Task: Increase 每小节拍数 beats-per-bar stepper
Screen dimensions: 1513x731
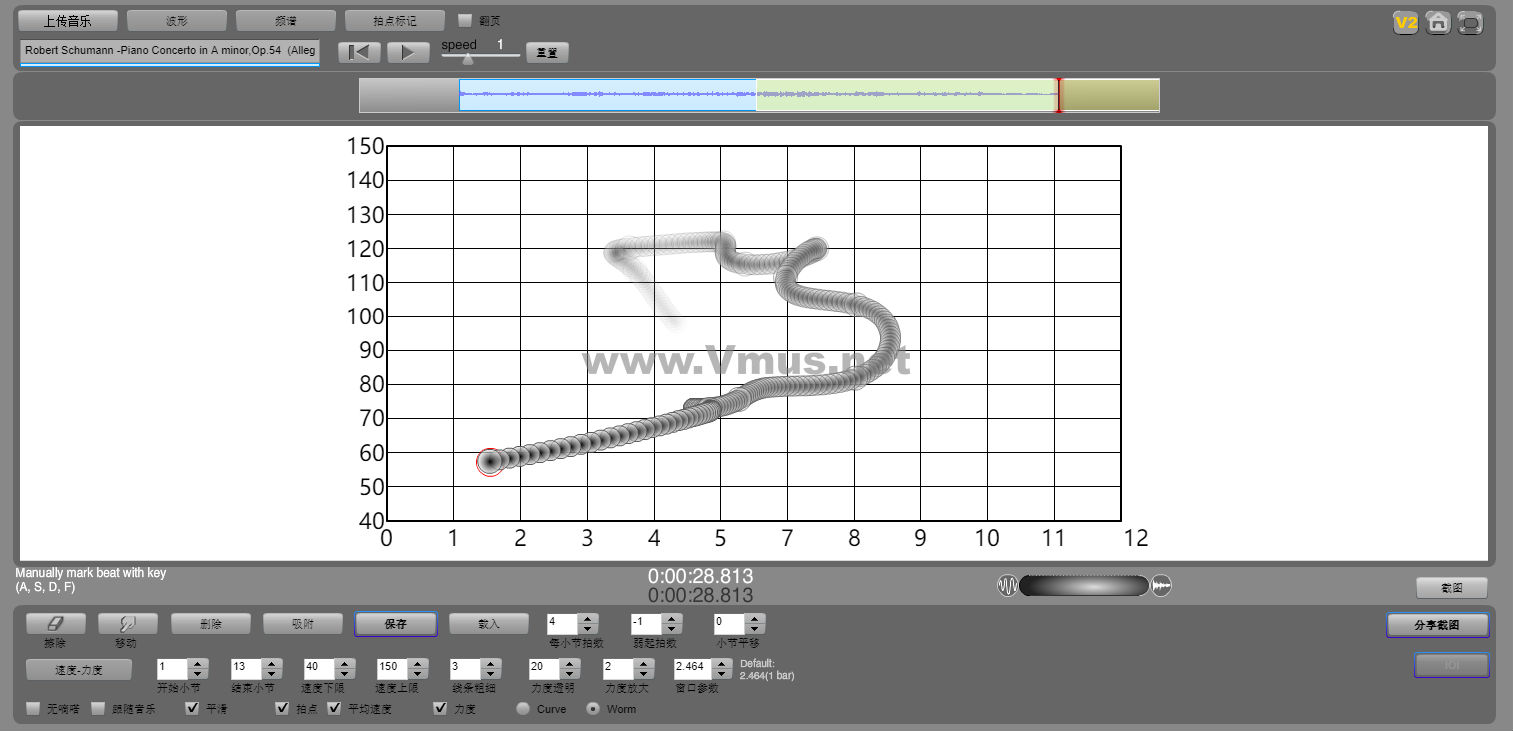Action: [588, 618]
